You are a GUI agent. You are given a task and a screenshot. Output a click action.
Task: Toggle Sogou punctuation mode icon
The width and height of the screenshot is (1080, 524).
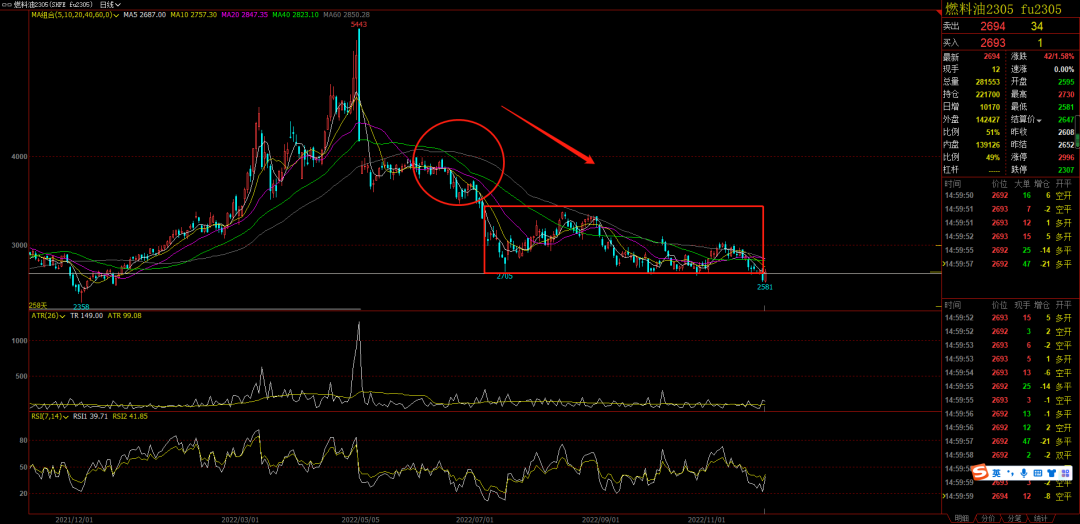[1011, 473]
